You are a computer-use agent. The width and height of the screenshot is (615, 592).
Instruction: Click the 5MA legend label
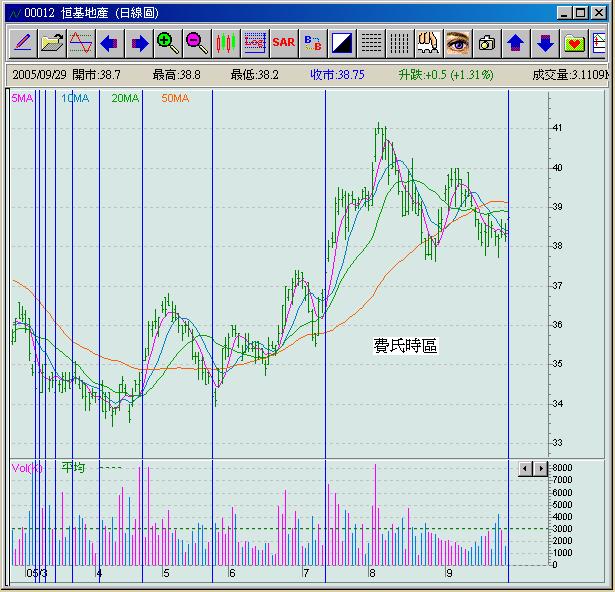(22, 98)
